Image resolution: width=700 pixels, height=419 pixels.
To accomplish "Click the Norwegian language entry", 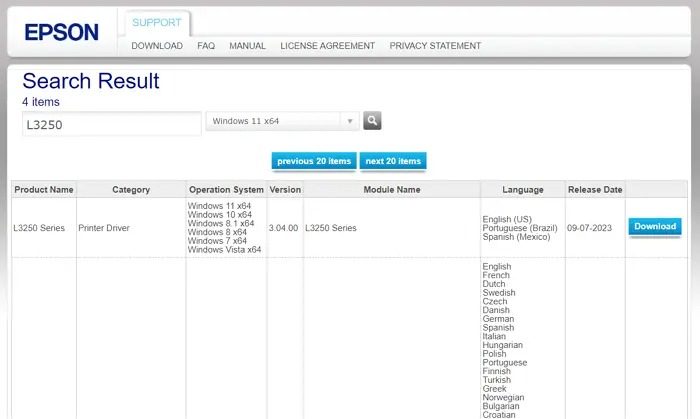I will pyautogui.click(x=503, y=397).
